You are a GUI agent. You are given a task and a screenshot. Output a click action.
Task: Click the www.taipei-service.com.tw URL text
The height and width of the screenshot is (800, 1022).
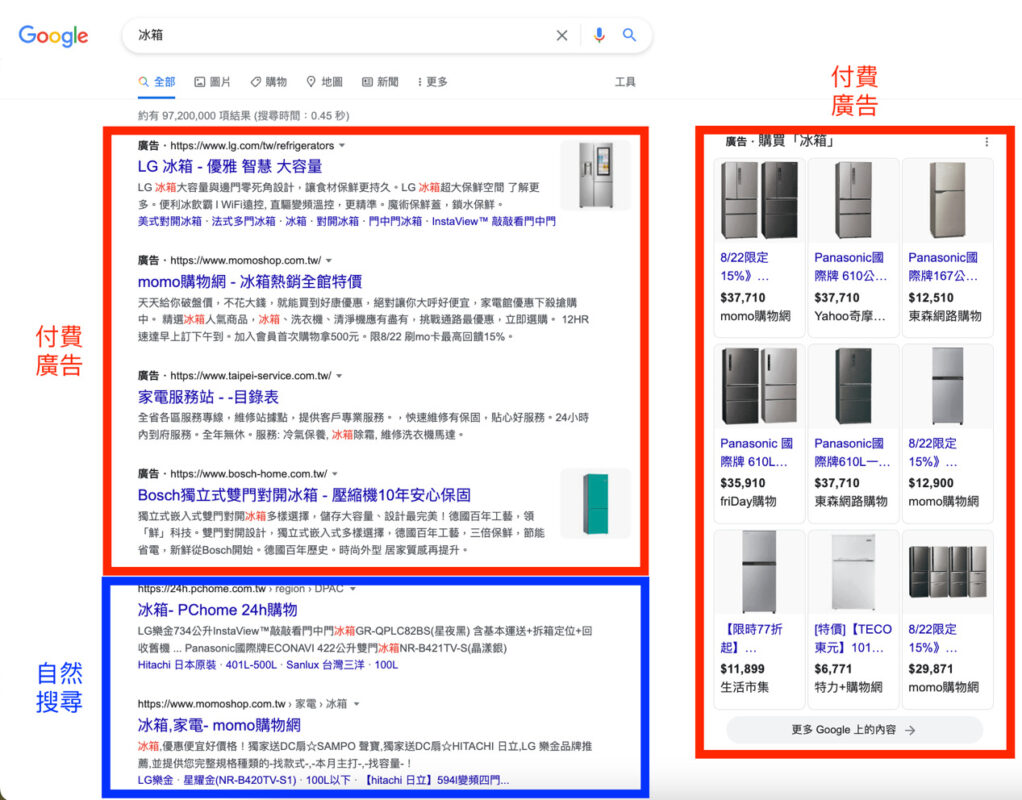point(251,376)
